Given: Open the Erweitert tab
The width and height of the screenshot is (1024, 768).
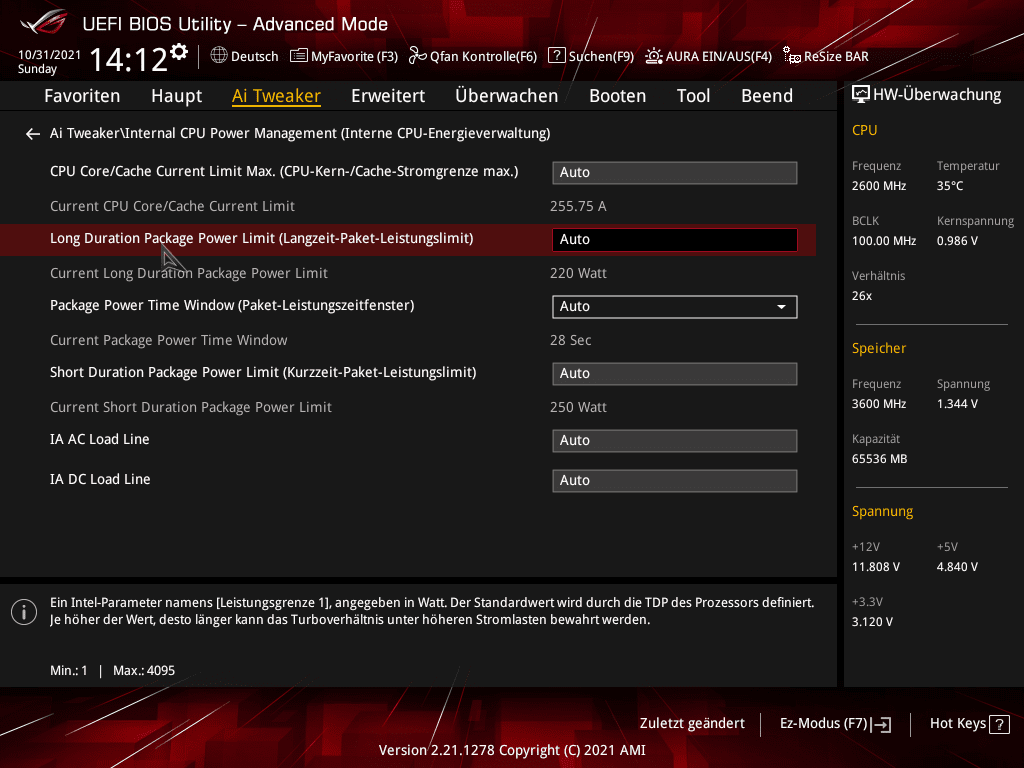Looking at the screenshot, I should tap(388, 96).
